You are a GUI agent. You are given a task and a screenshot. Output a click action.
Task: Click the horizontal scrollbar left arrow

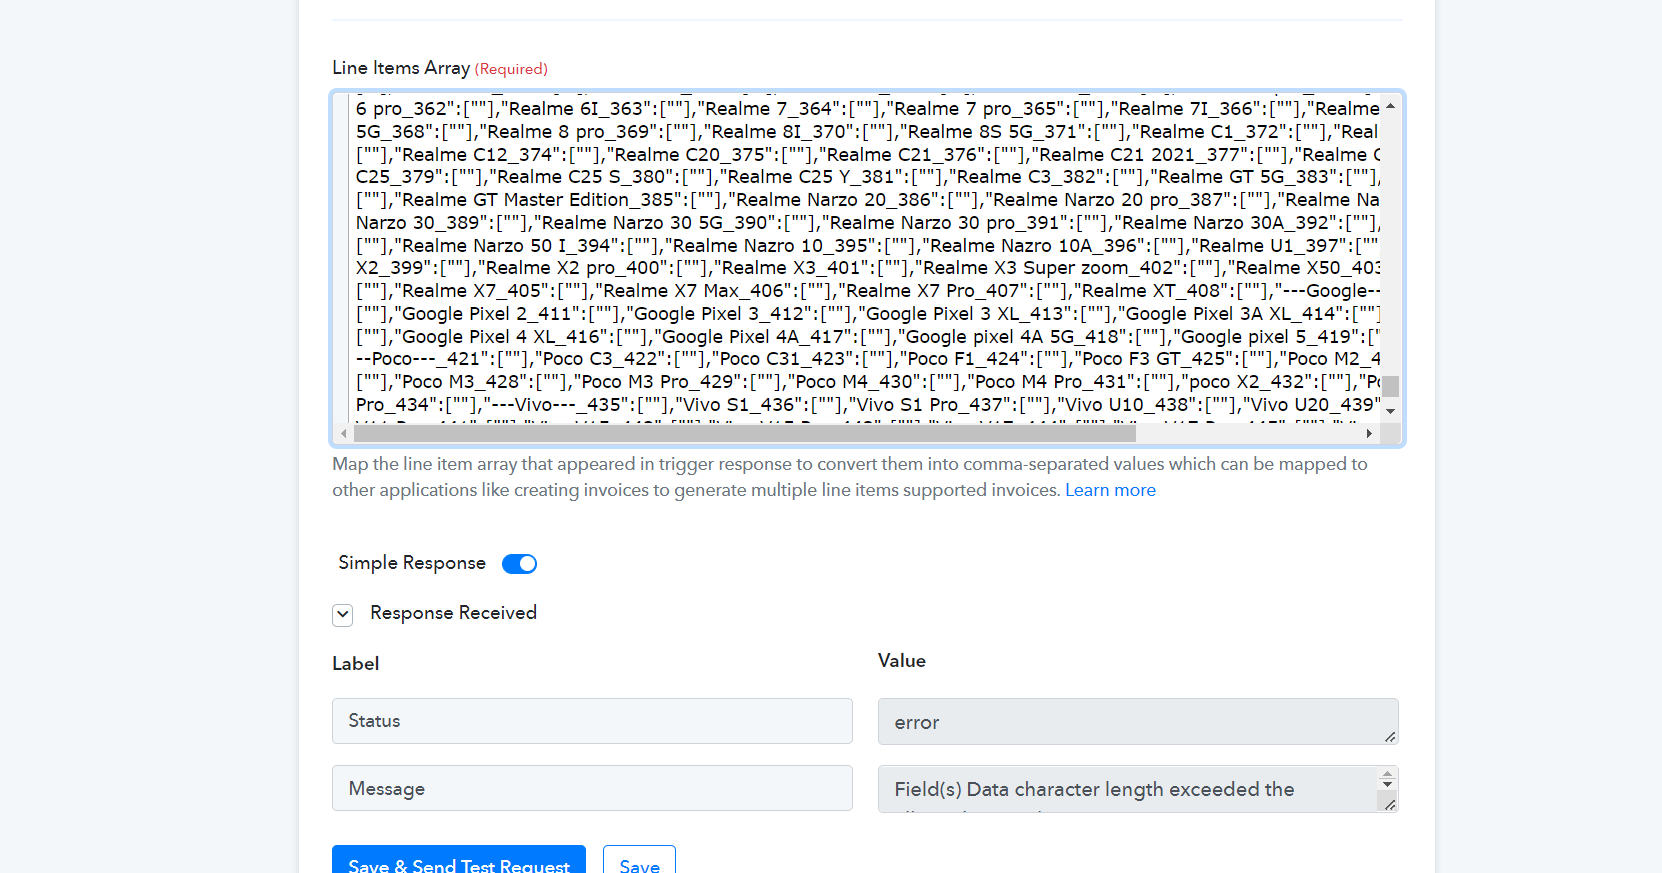coord(344,433)
